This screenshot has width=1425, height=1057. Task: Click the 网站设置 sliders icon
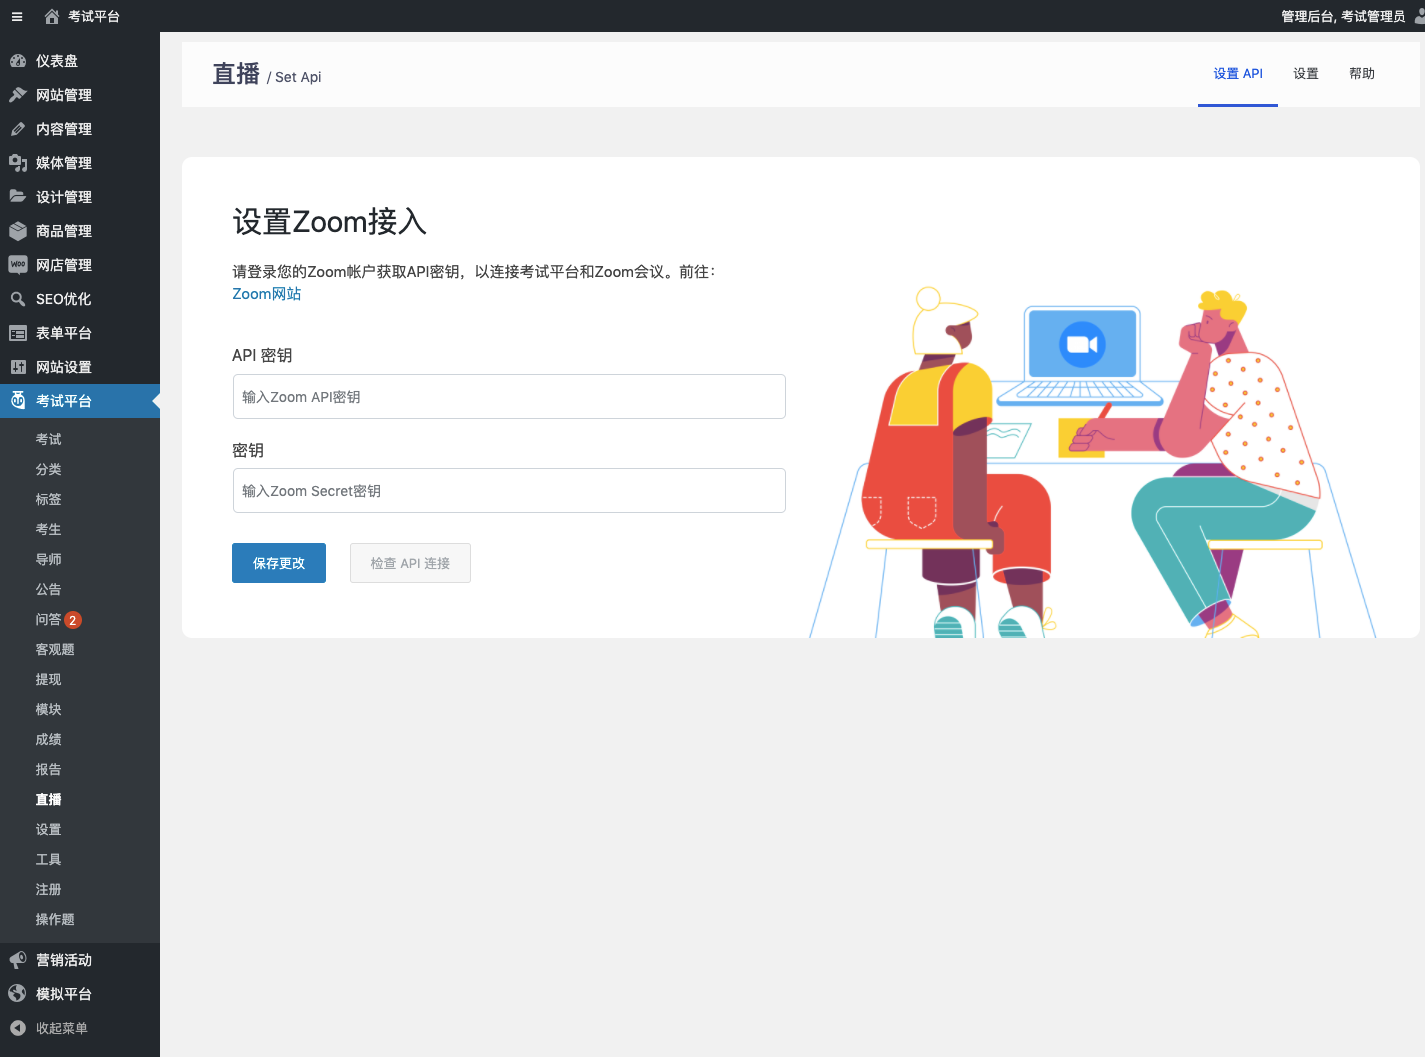18,367
